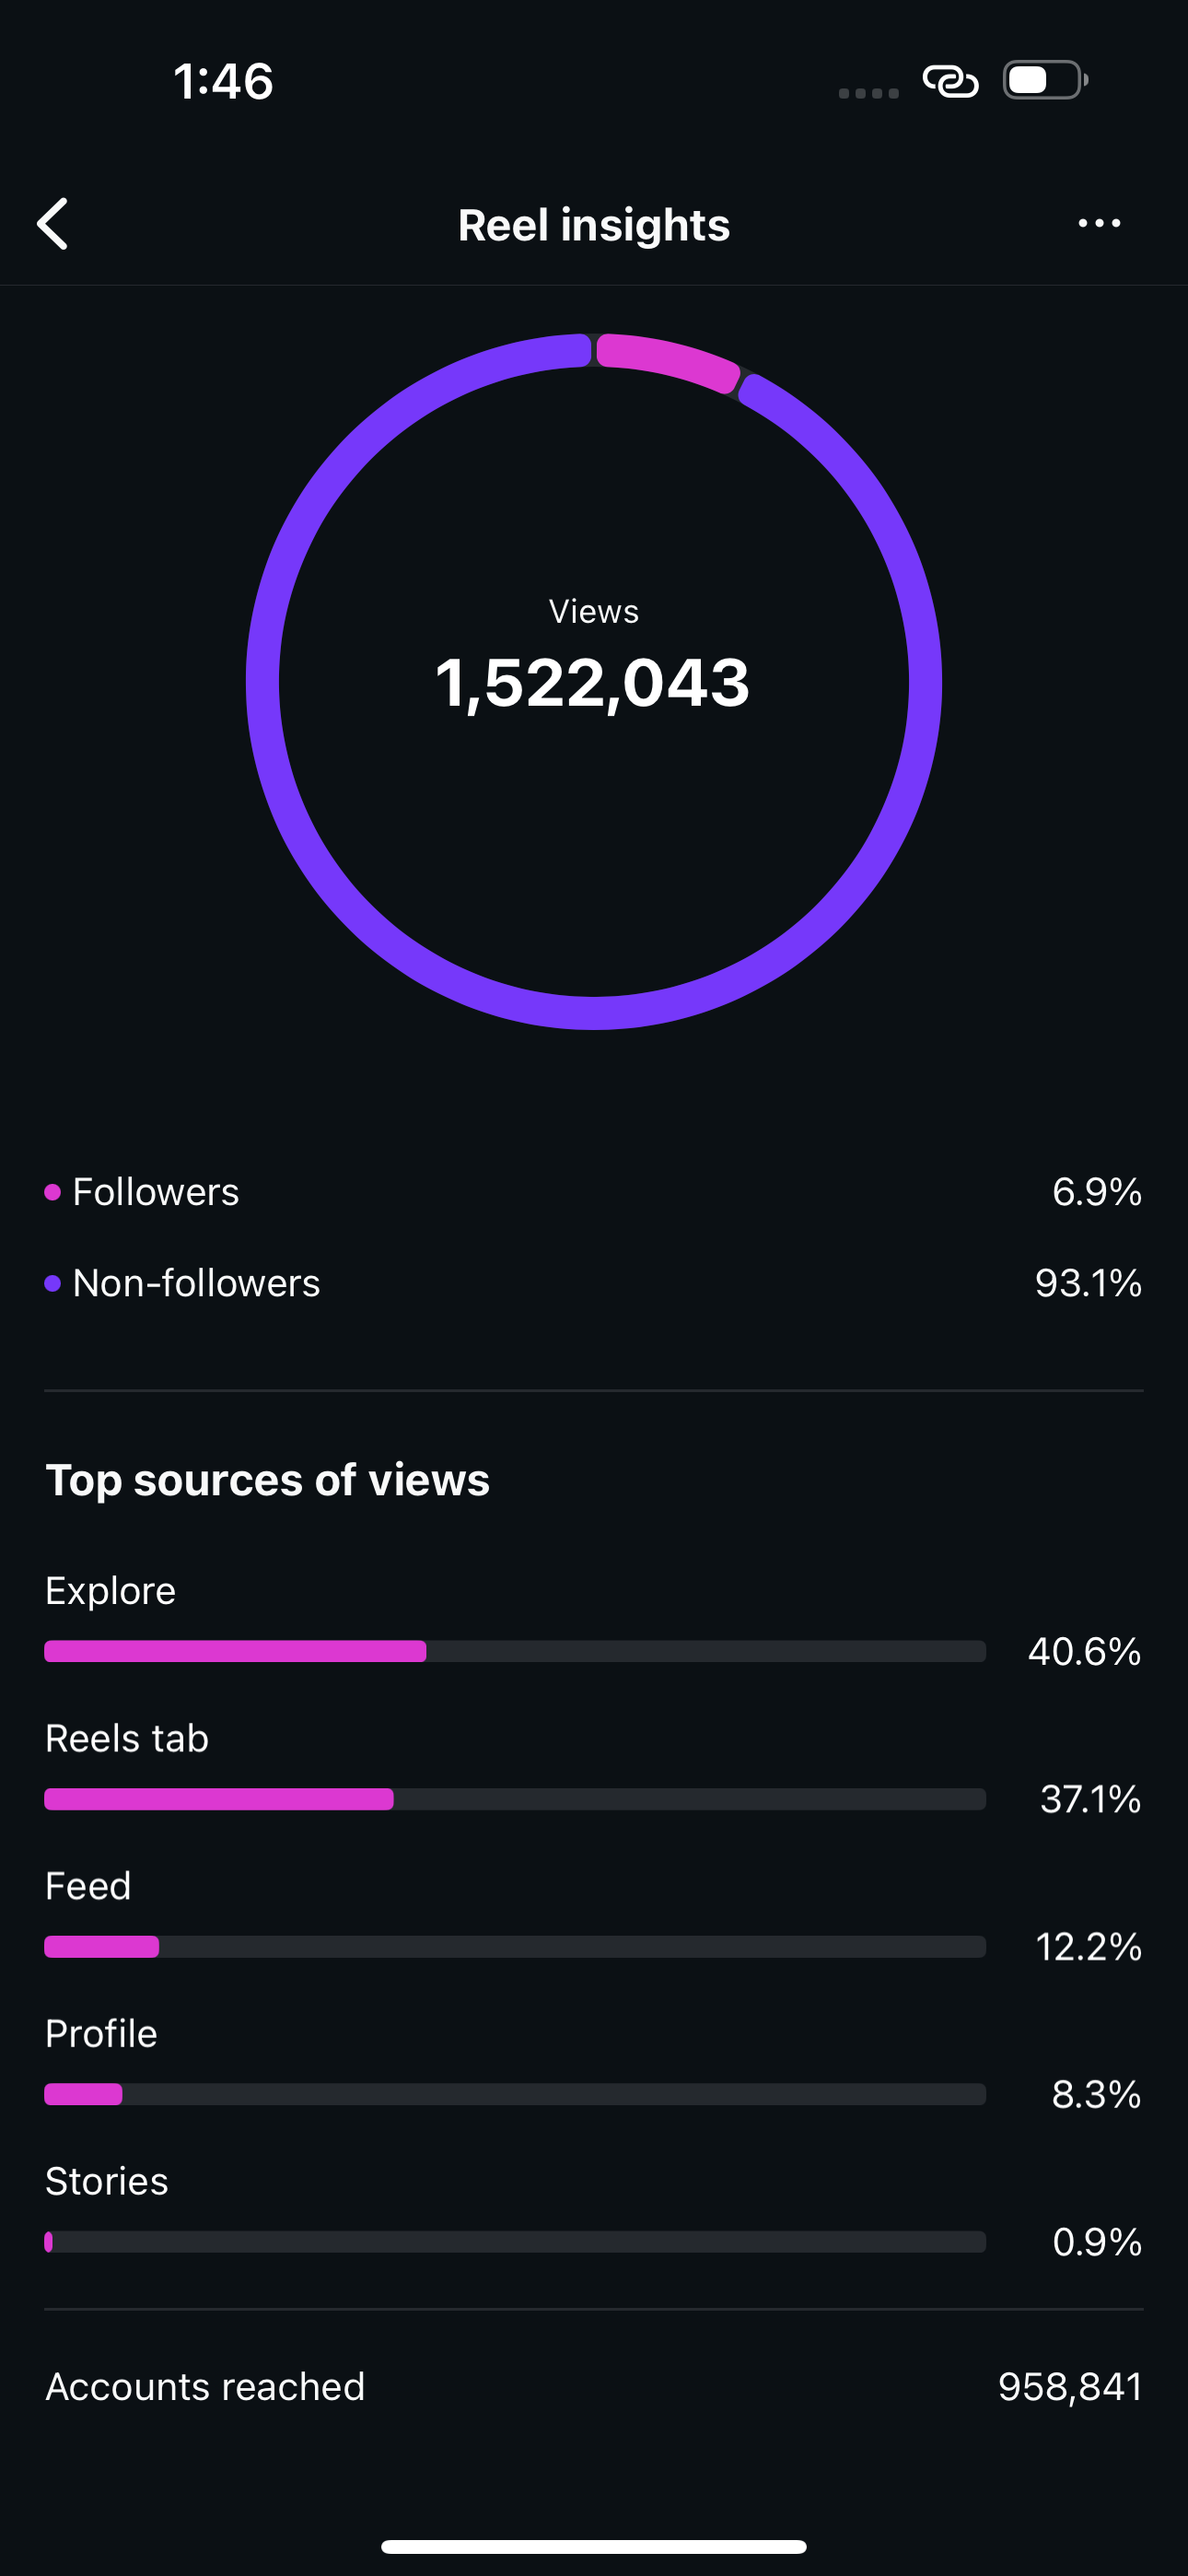Screen dimensions: 1188x2576
Task: Tap the pink Followers legend dot
Action: coord(53,1192)
